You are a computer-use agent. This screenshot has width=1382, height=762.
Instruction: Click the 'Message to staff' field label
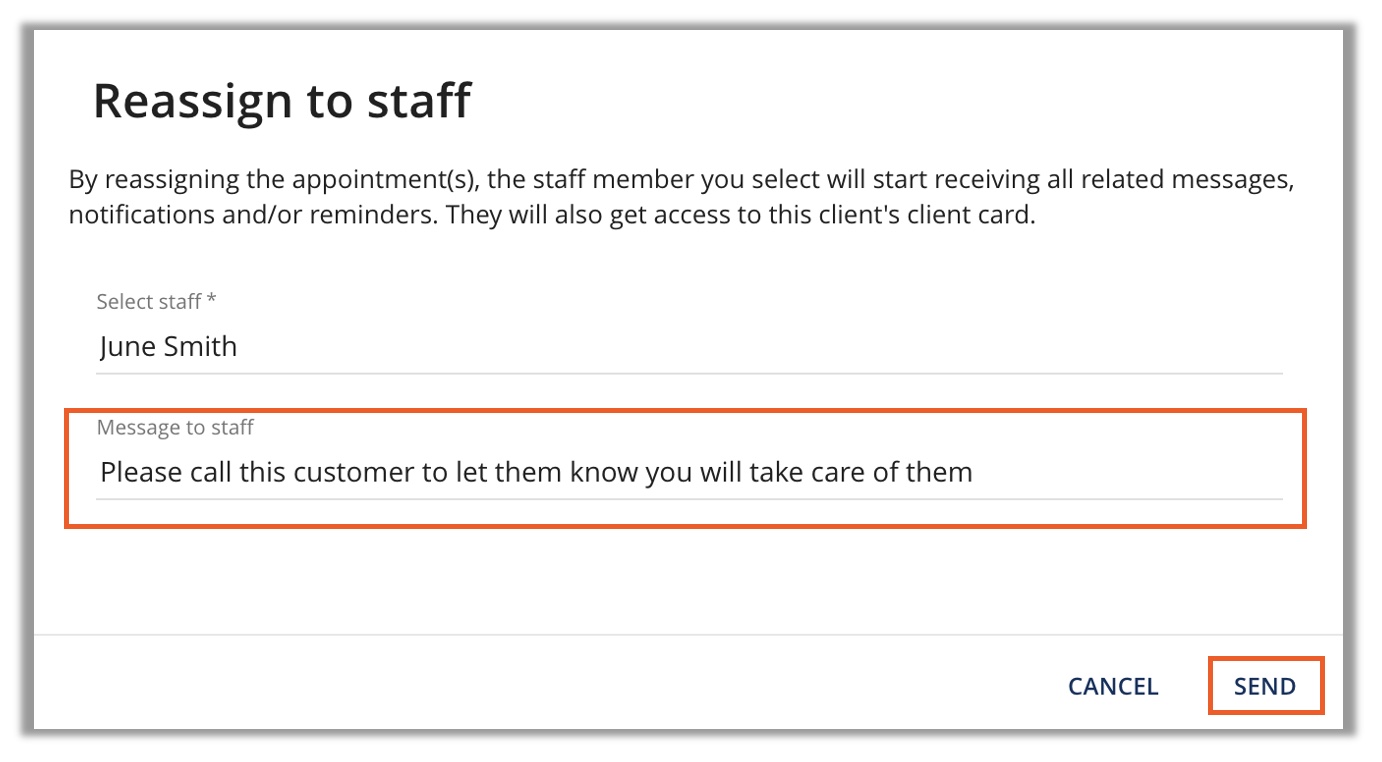coord(175,427)
